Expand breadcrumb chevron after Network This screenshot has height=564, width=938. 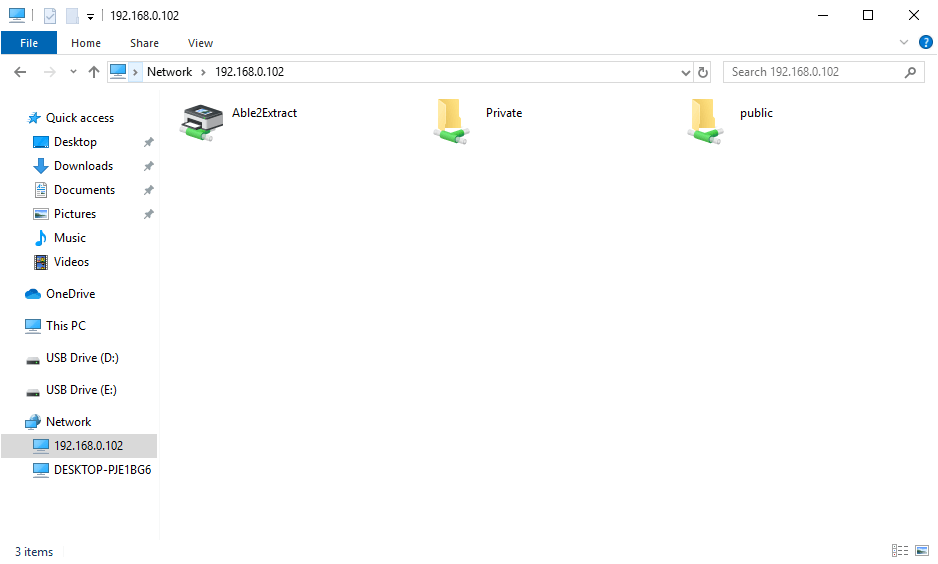click(x=203, y=72)
